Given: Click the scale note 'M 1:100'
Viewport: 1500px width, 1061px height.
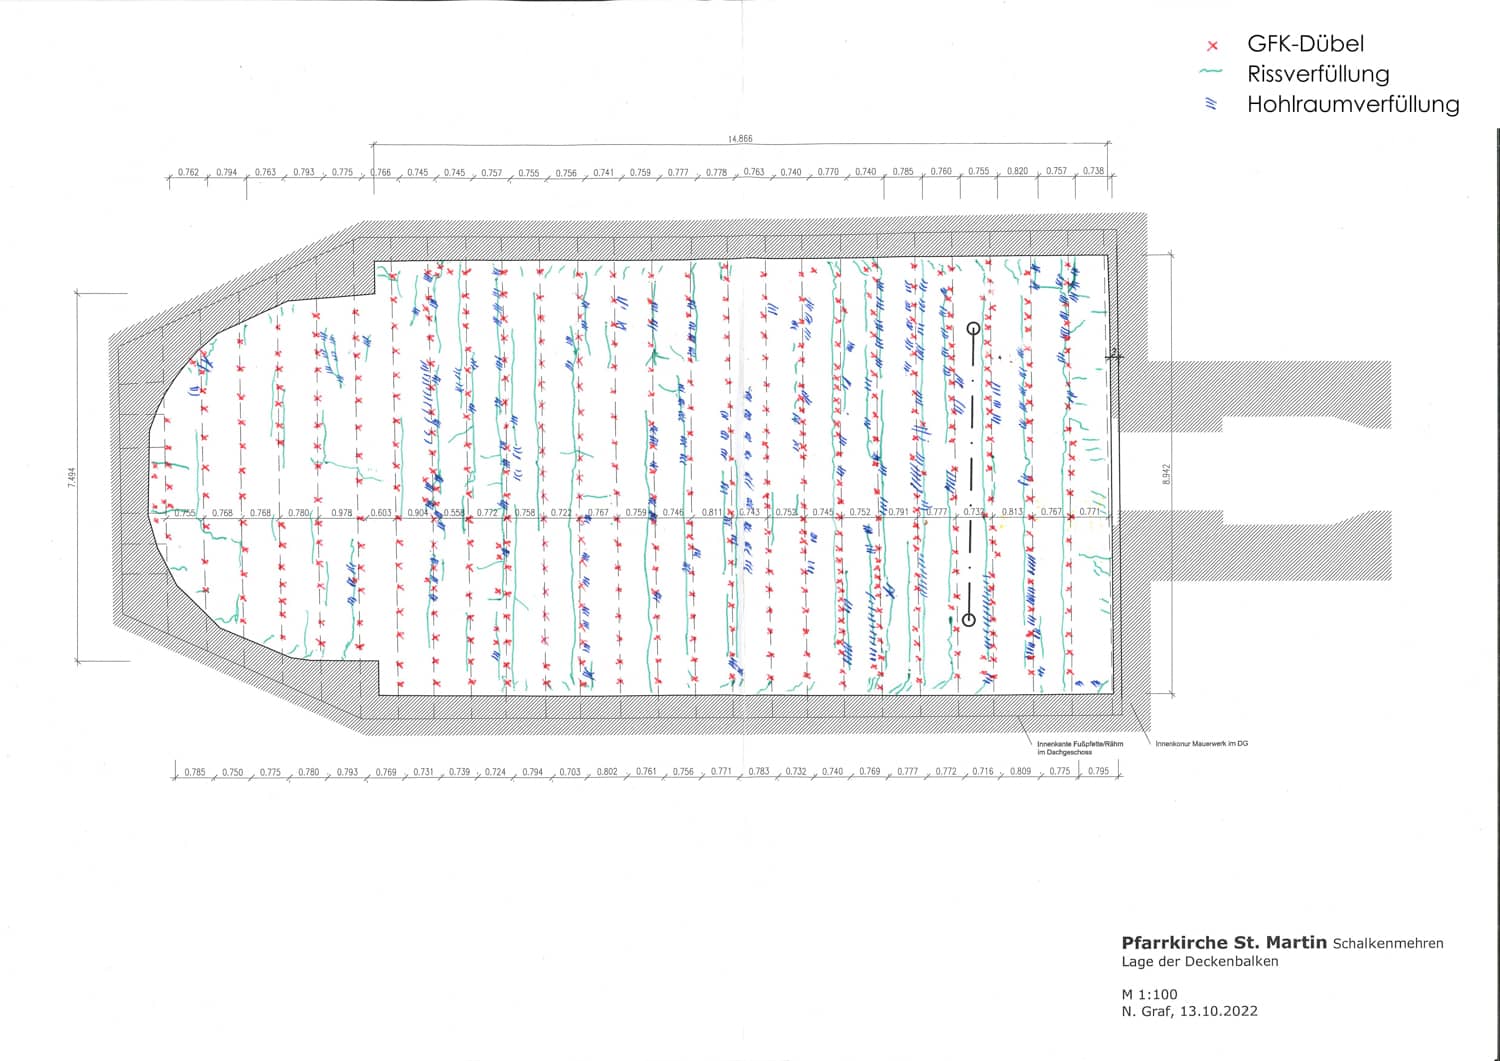Looking at the screenshot, I should tap(1149, 995).
